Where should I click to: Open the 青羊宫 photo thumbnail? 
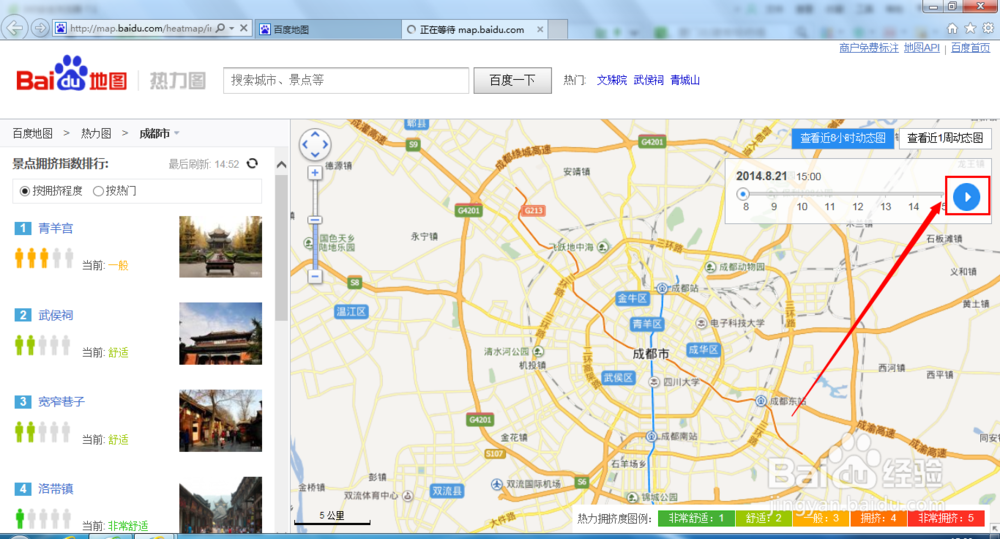click(221, 246)
